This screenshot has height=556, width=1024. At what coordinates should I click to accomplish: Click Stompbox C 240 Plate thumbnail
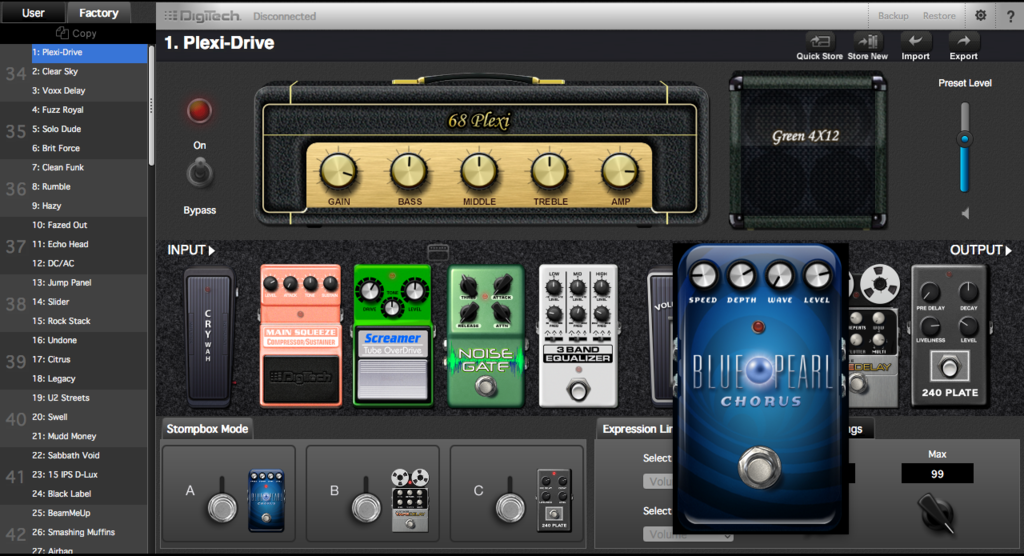pos(554,500)
